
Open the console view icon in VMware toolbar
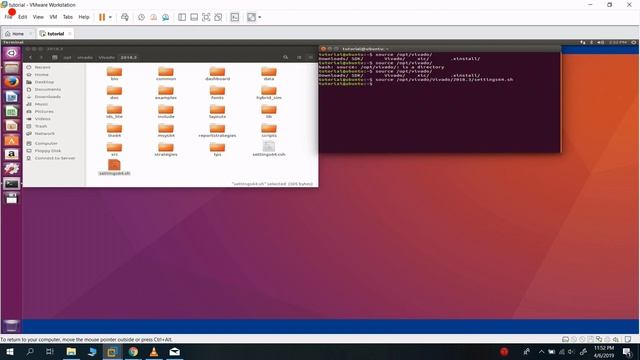(235, 17)
